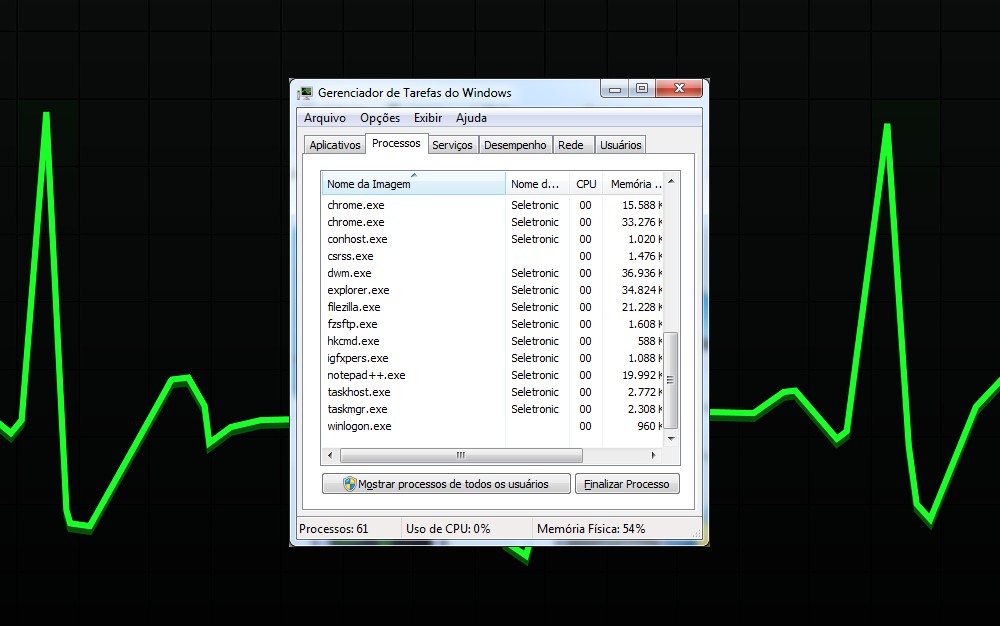Switch to the Rede tab
The height and width of the screenshot is (626, 1000).
[x=570, y=145]
